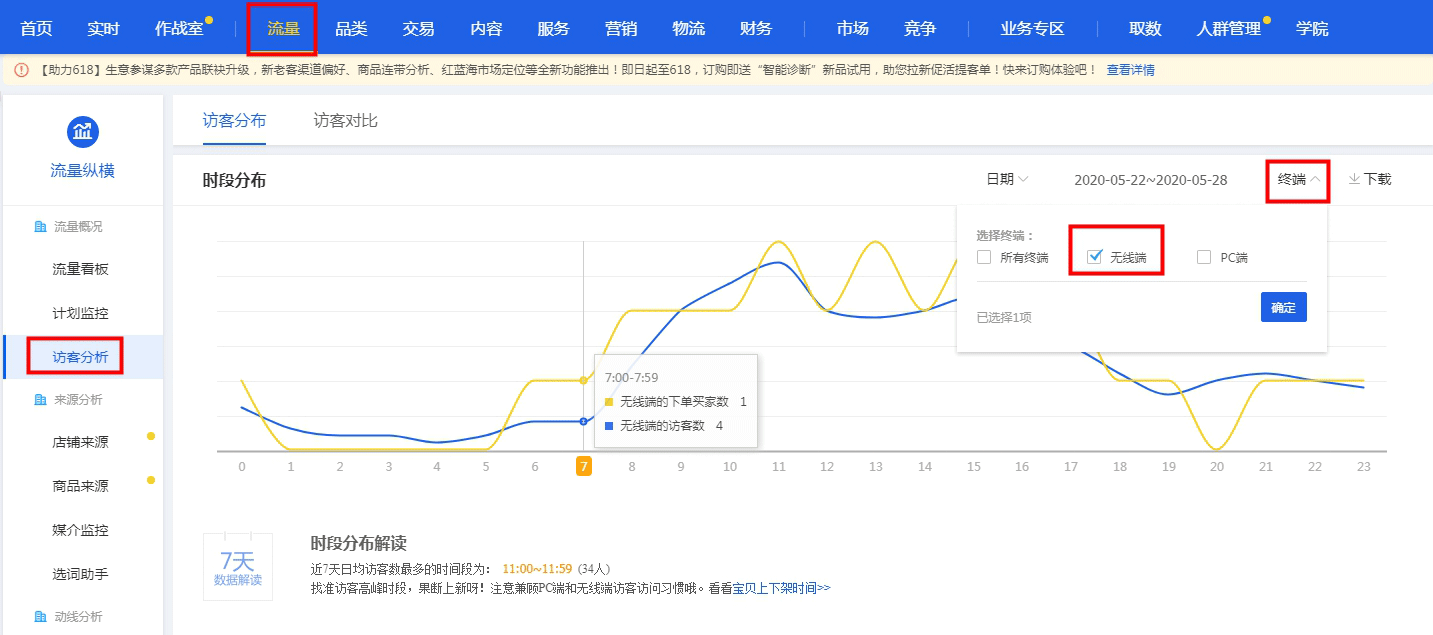Check the 所有终端 checkbox
The height and width of the screenshot is (635, 1433).
984,257
